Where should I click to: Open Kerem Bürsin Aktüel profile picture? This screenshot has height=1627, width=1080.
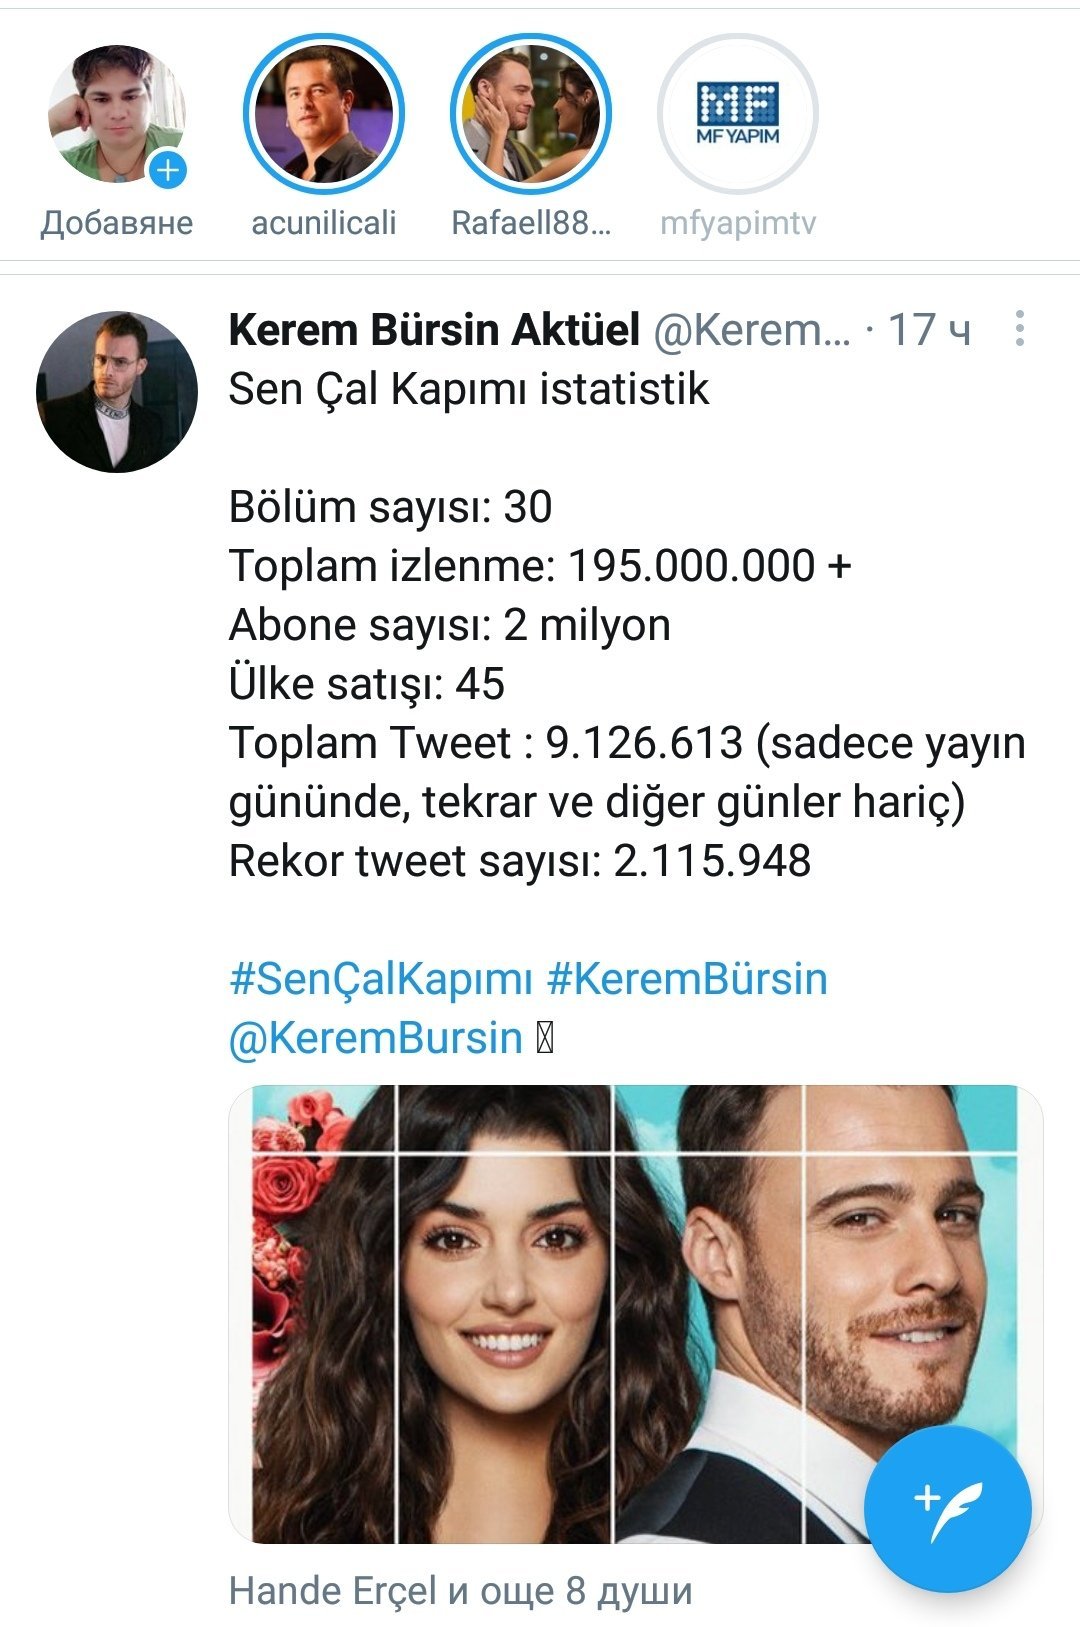[116, 391]
